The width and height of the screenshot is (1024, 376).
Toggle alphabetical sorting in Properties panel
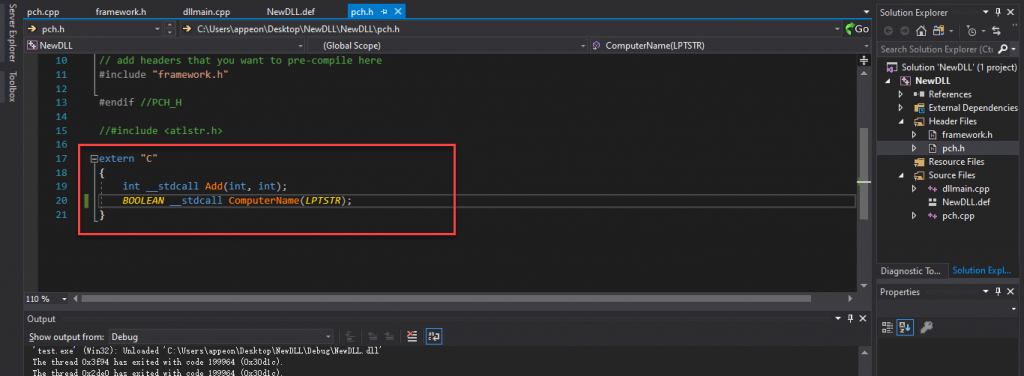click(x=905, y=327)
